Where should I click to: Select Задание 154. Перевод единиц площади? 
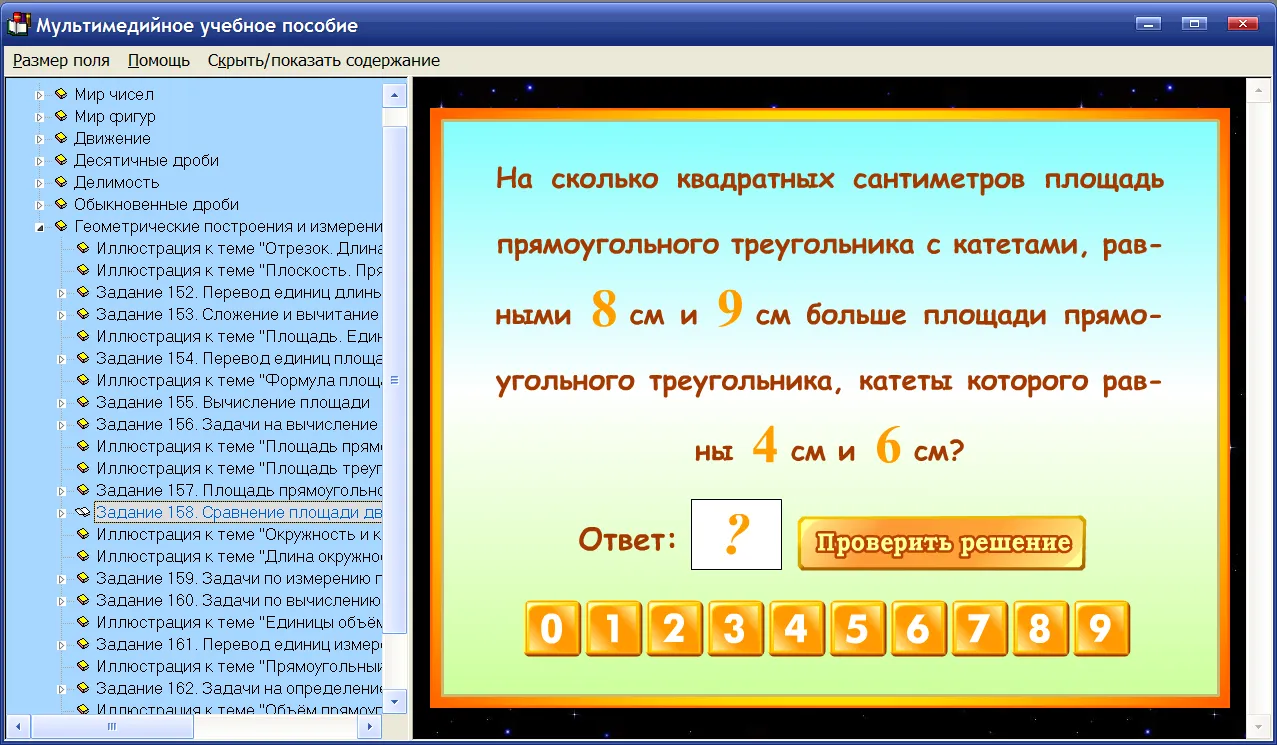click(238, 358)
